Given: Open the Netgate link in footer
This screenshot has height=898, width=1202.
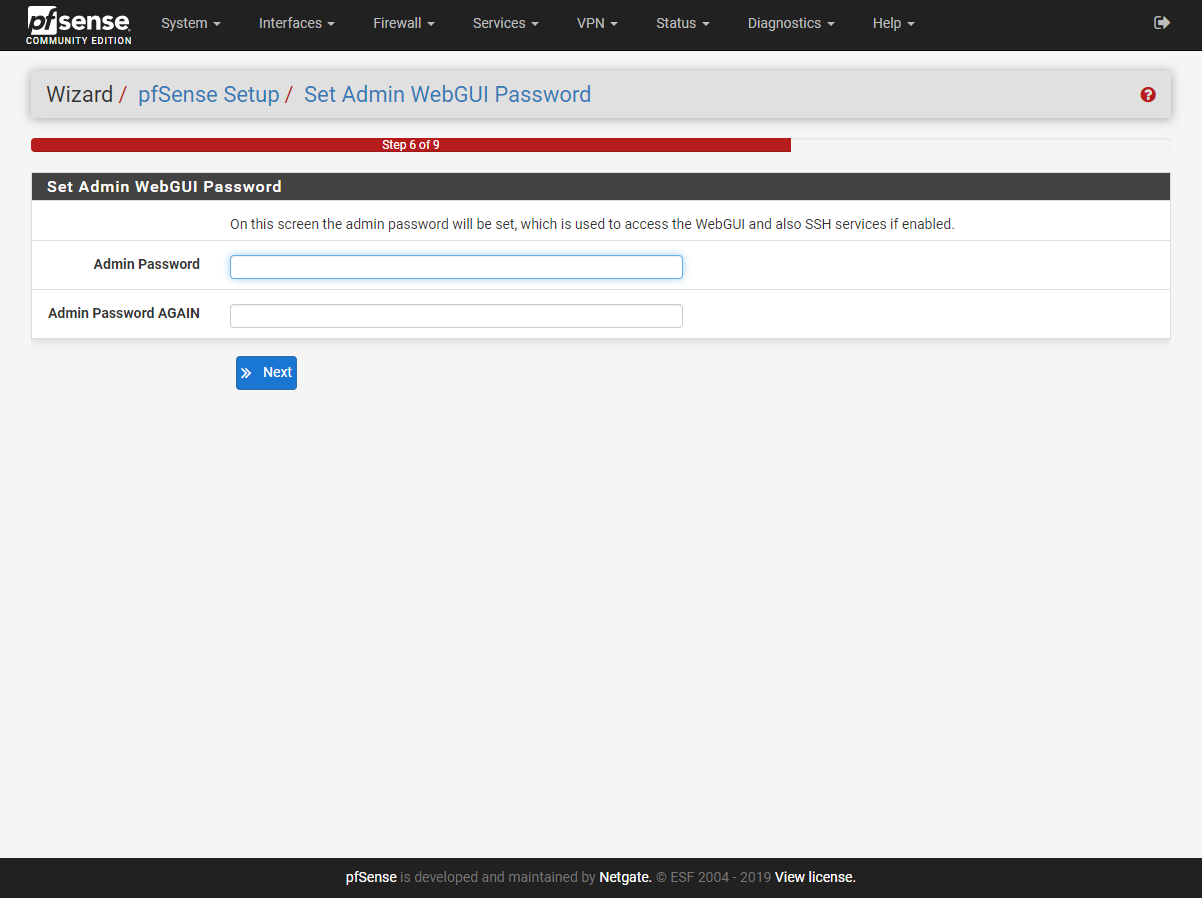Looking at the screenshot, I should pyautogui.click(x=625, y=877).
